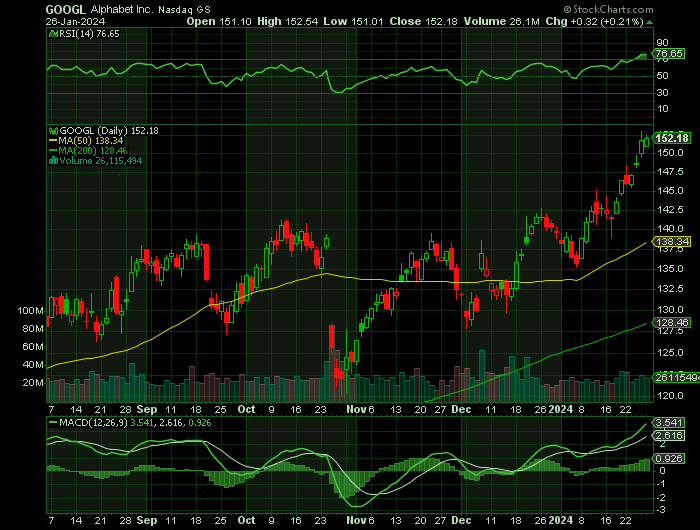Viewport: 700px width, 530px height.
Task: Click the Nasdaq GS exchange label
Action: point(184,10)
